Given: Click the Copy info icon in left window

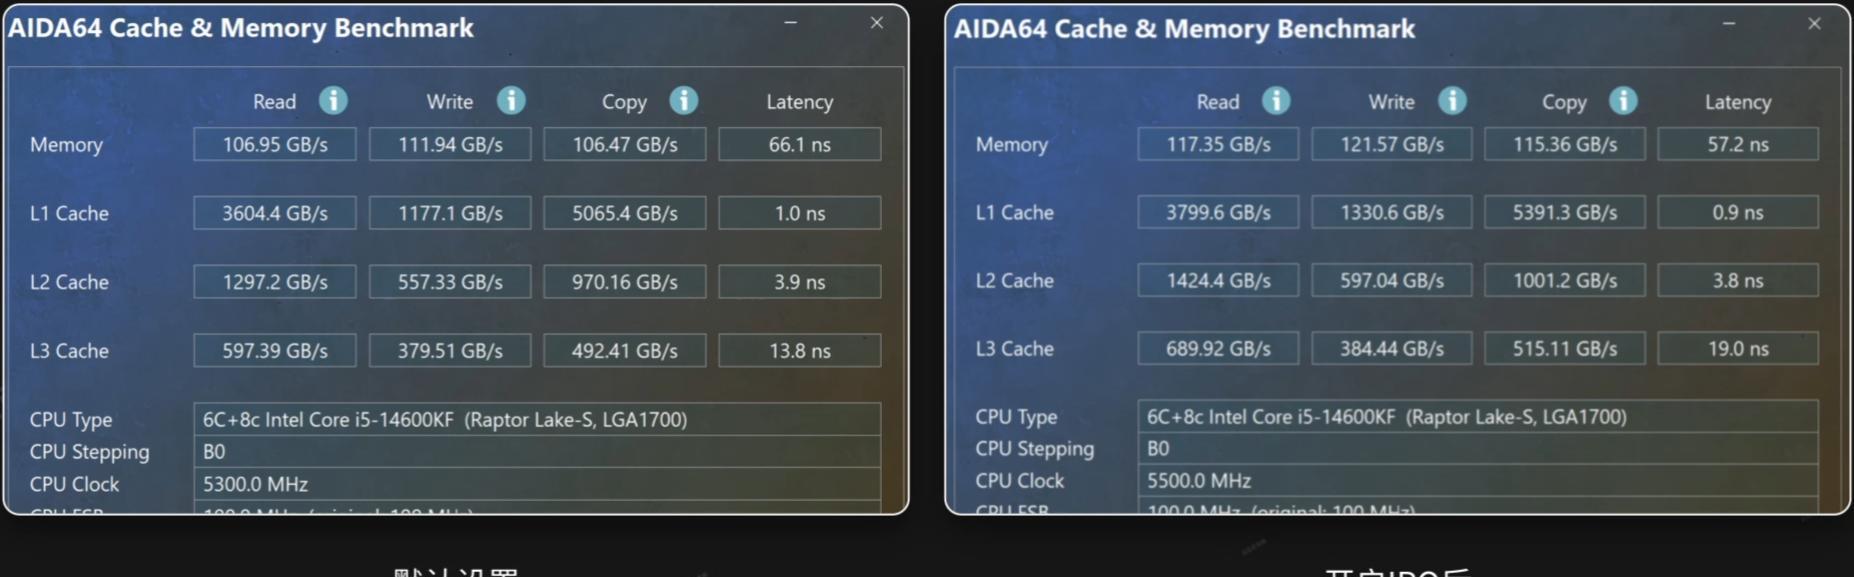Looking at the screenshot, I should click(684, 100).
